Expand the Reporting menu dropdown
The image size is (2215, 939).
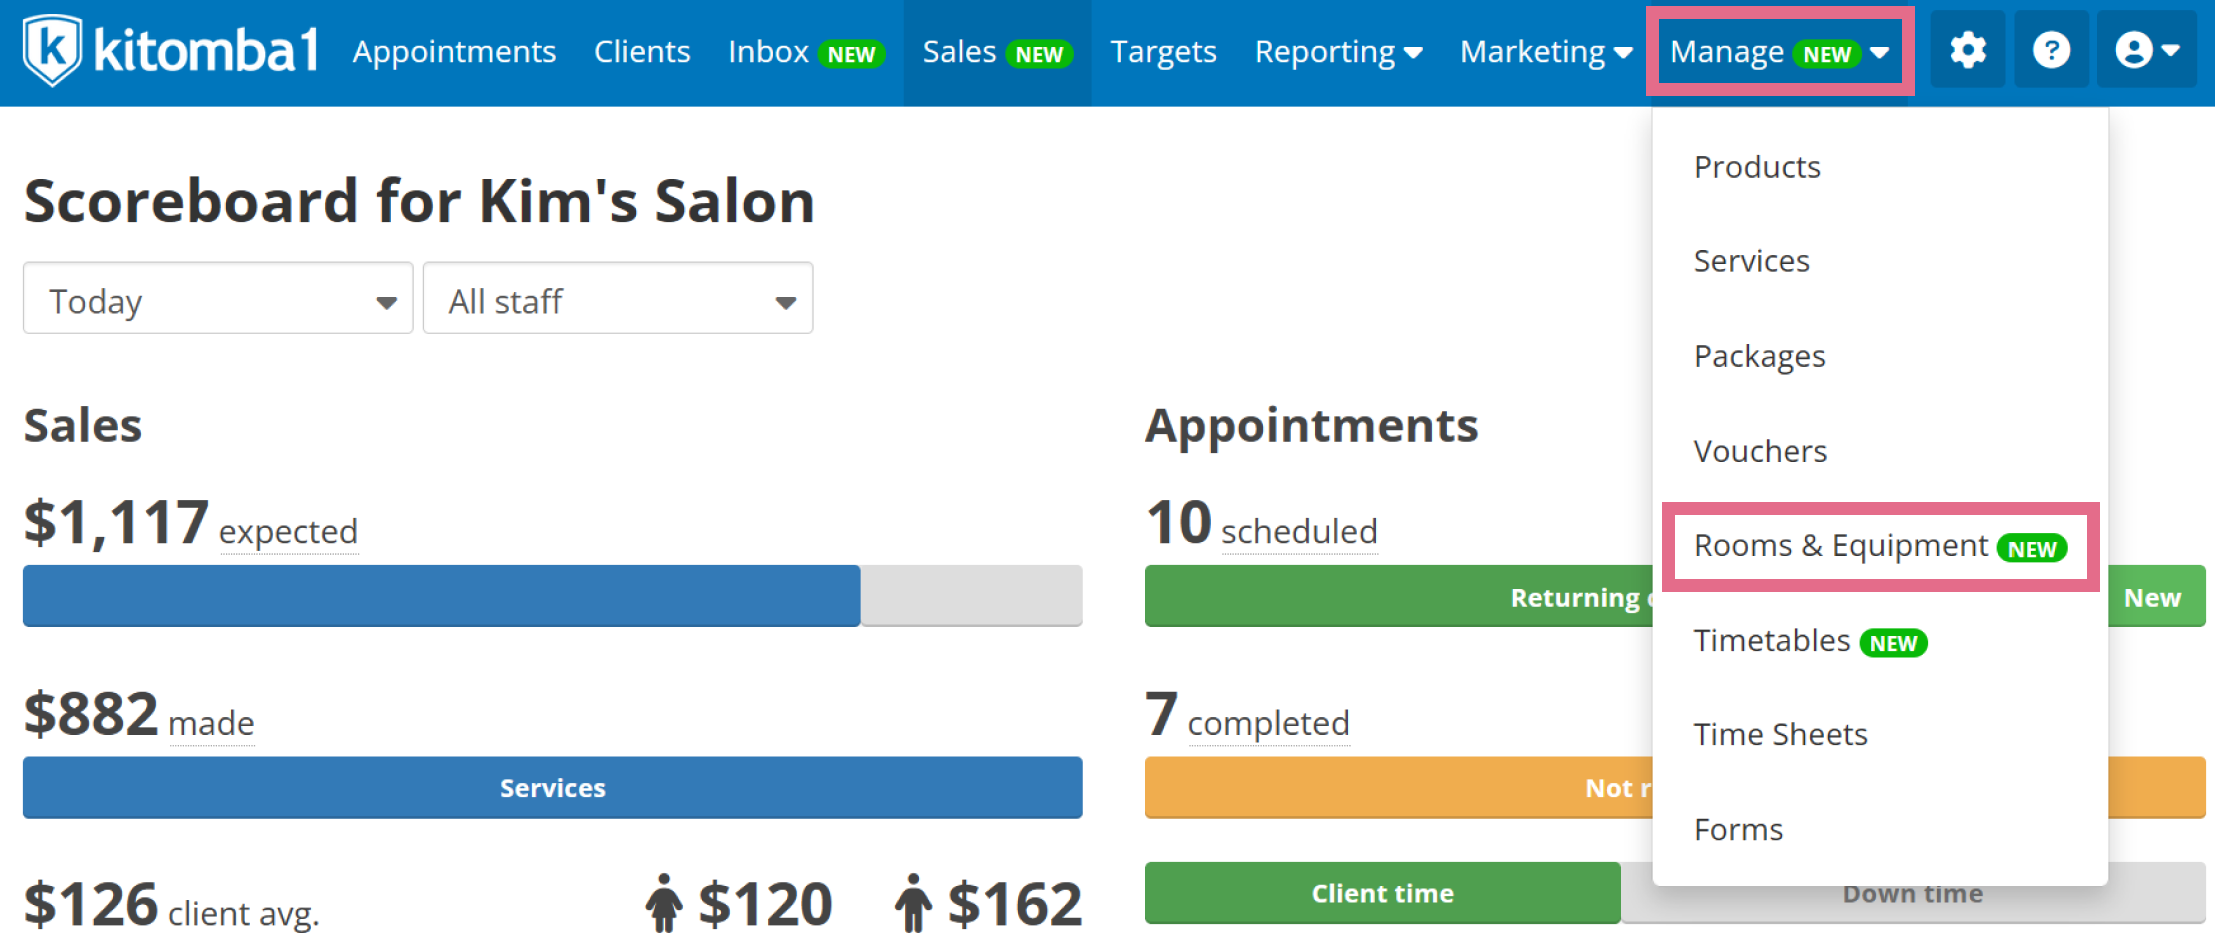(1338, 52)
